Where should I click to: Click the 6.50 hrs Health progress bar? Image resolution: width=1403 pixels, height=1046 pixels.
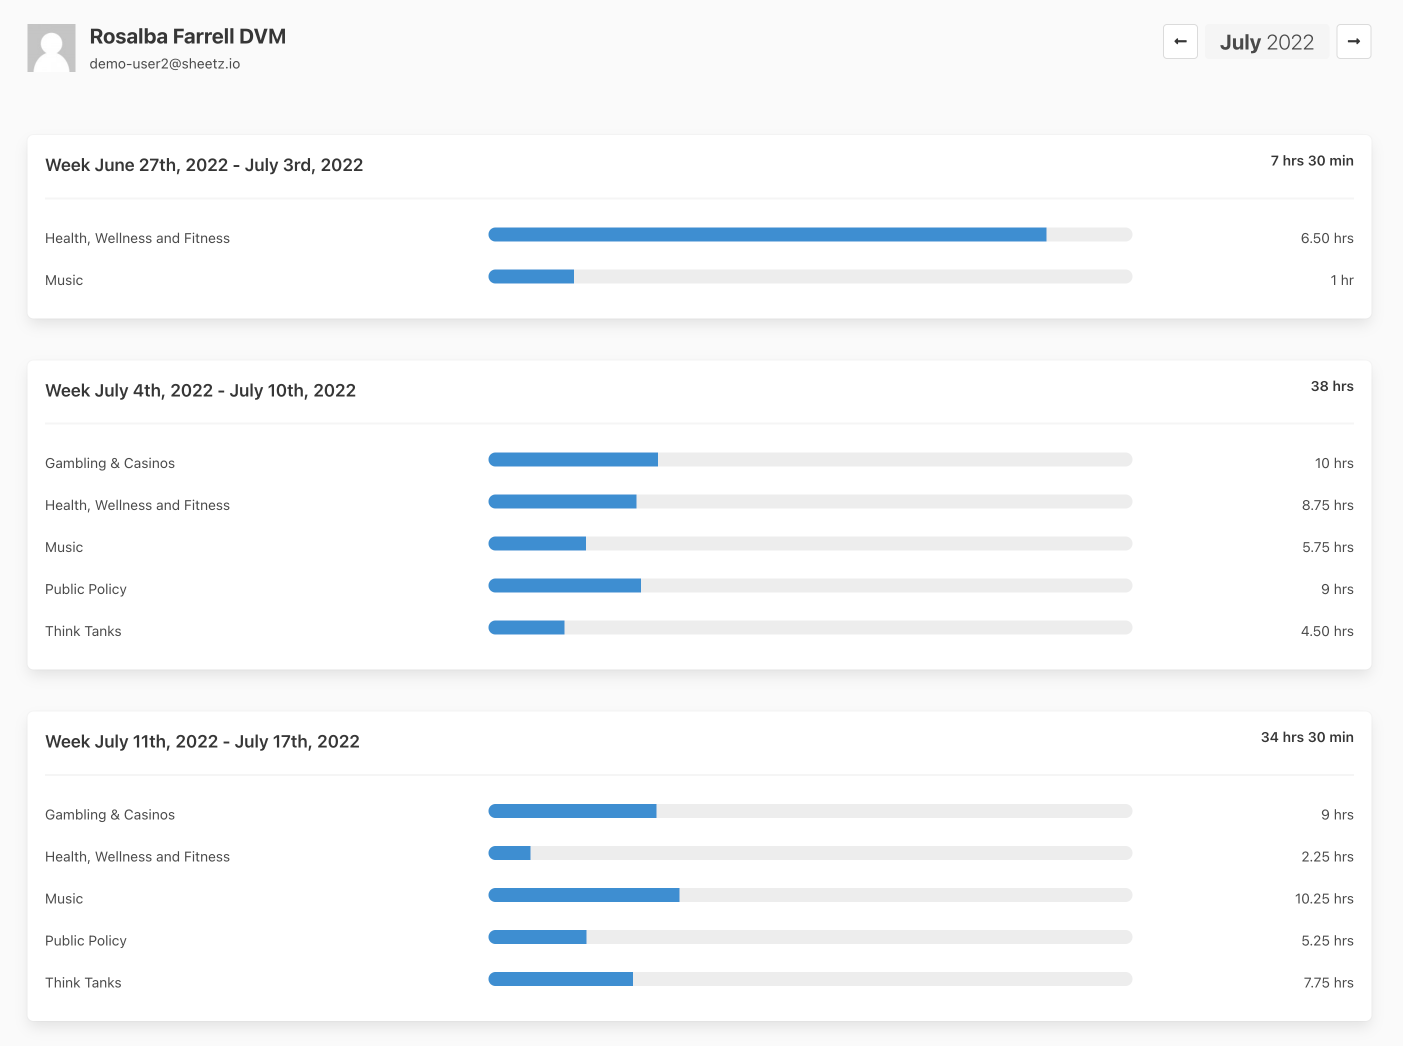tap(809, 235)
